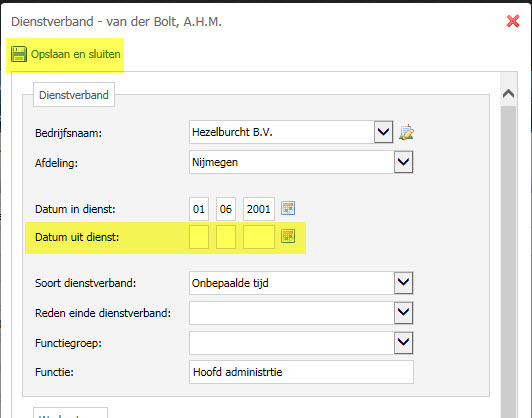The height and width of the screenshot is (418, 532).
Task: Save with Opslaan en sluiten
Action: click(66, 54)
